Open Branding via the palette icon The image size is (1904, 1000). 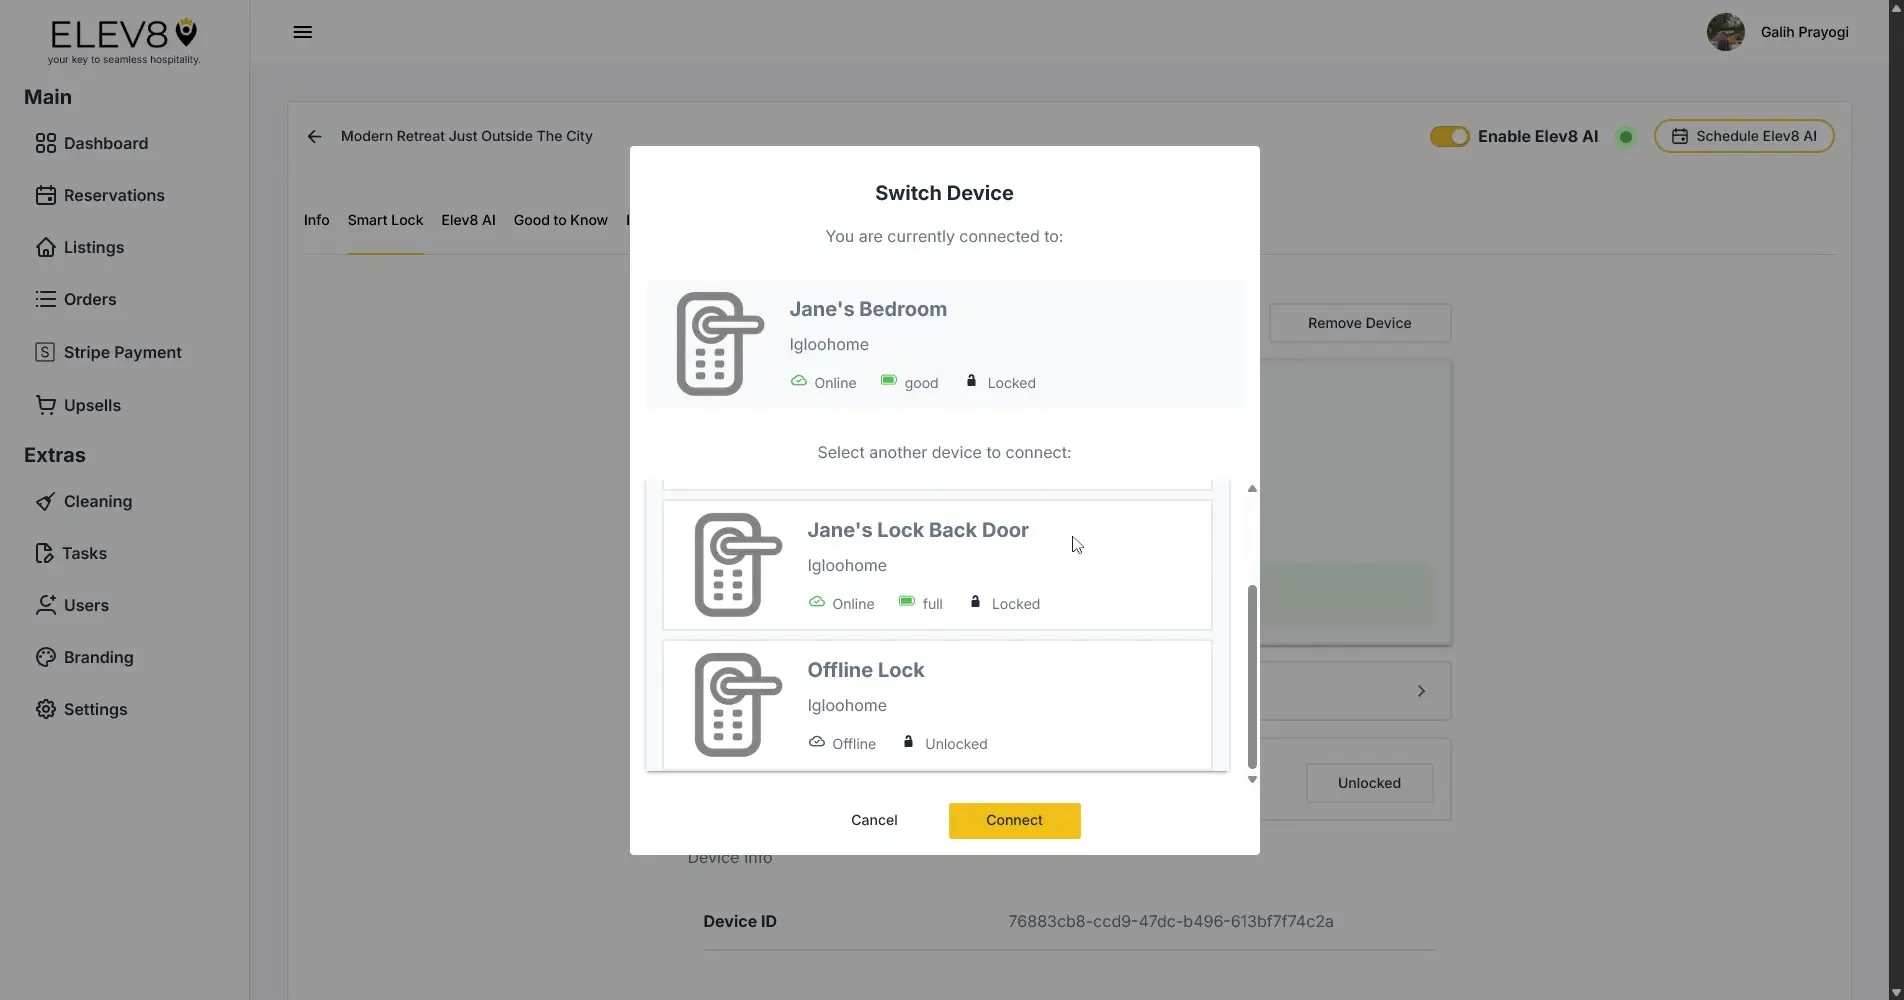pos(46,657)
